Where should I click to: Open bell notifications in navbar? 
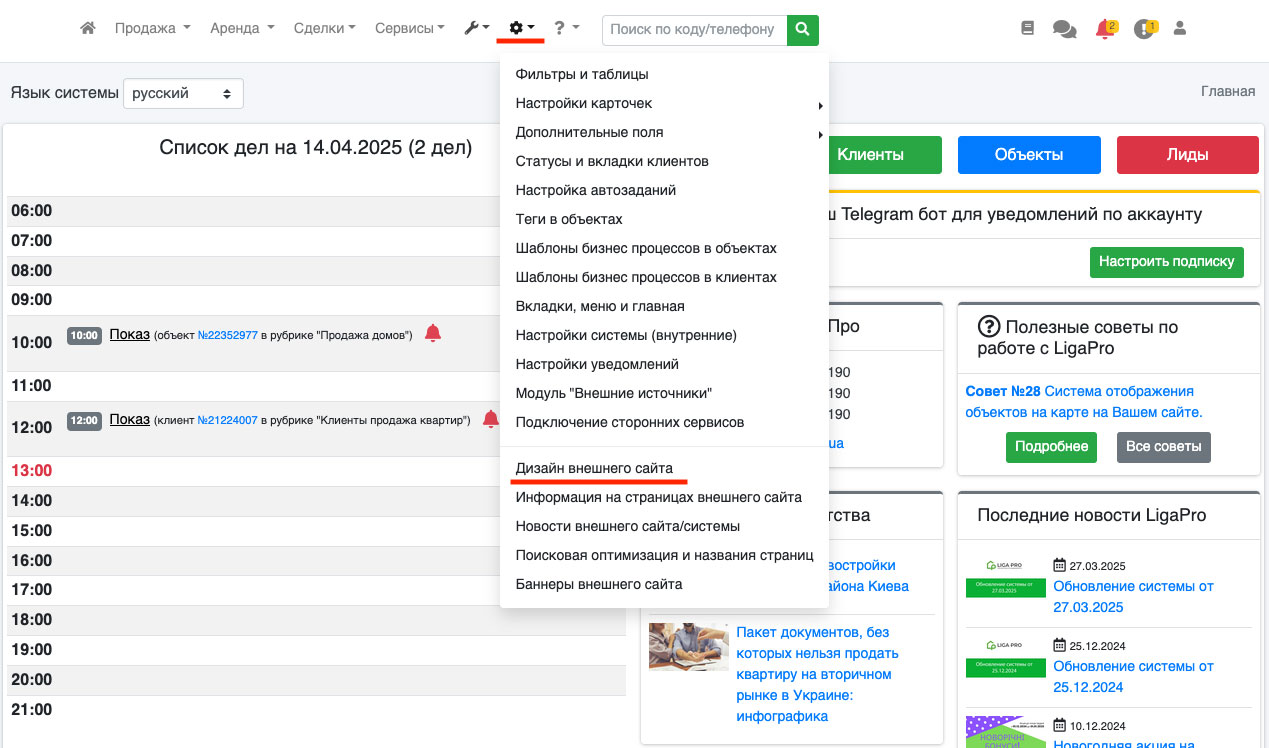pyautogui.click(x=1104, y=29)
